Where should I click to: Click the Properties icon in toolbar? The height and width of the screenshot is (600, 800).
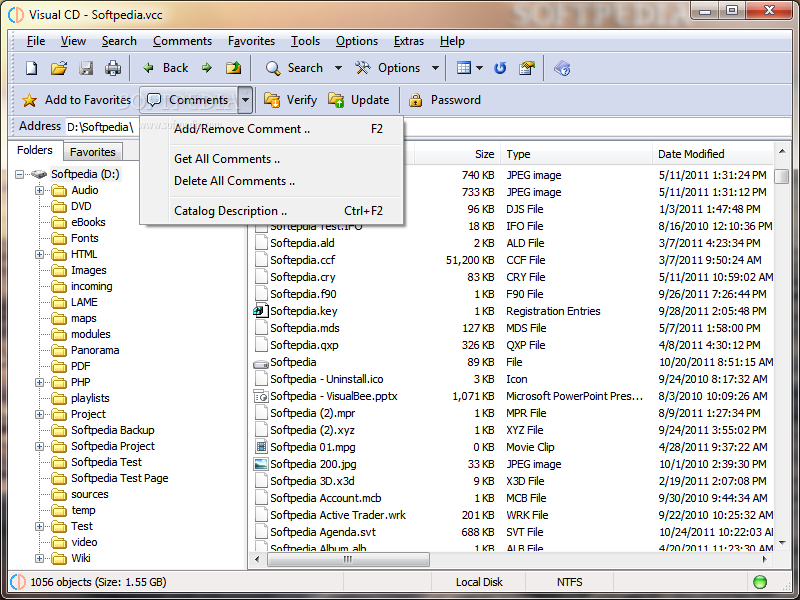[x=527, y=68]
